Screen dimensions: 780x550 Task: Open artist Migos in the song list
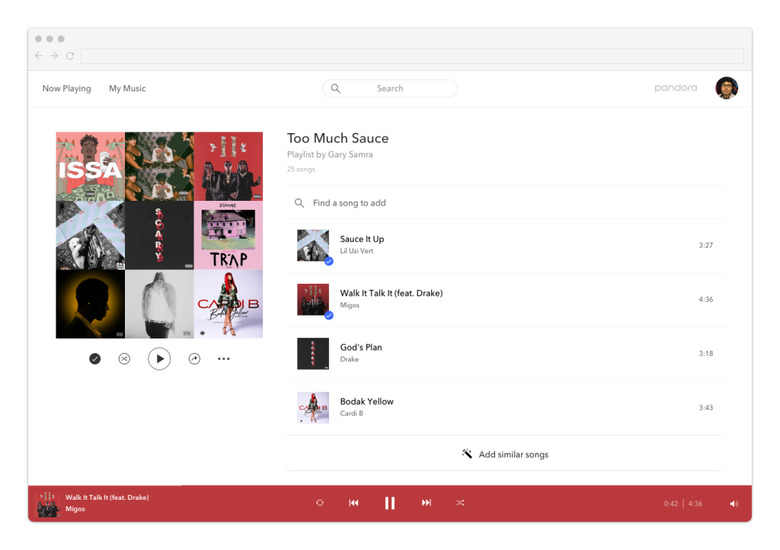click(350, 305)
